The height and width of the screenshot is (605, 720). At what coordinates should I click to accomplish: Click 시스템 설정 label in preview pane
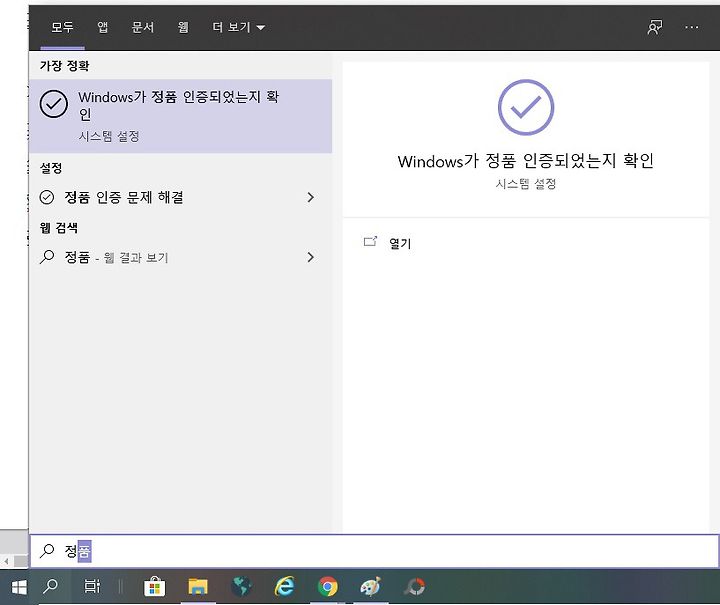click(x=526, y=184)
